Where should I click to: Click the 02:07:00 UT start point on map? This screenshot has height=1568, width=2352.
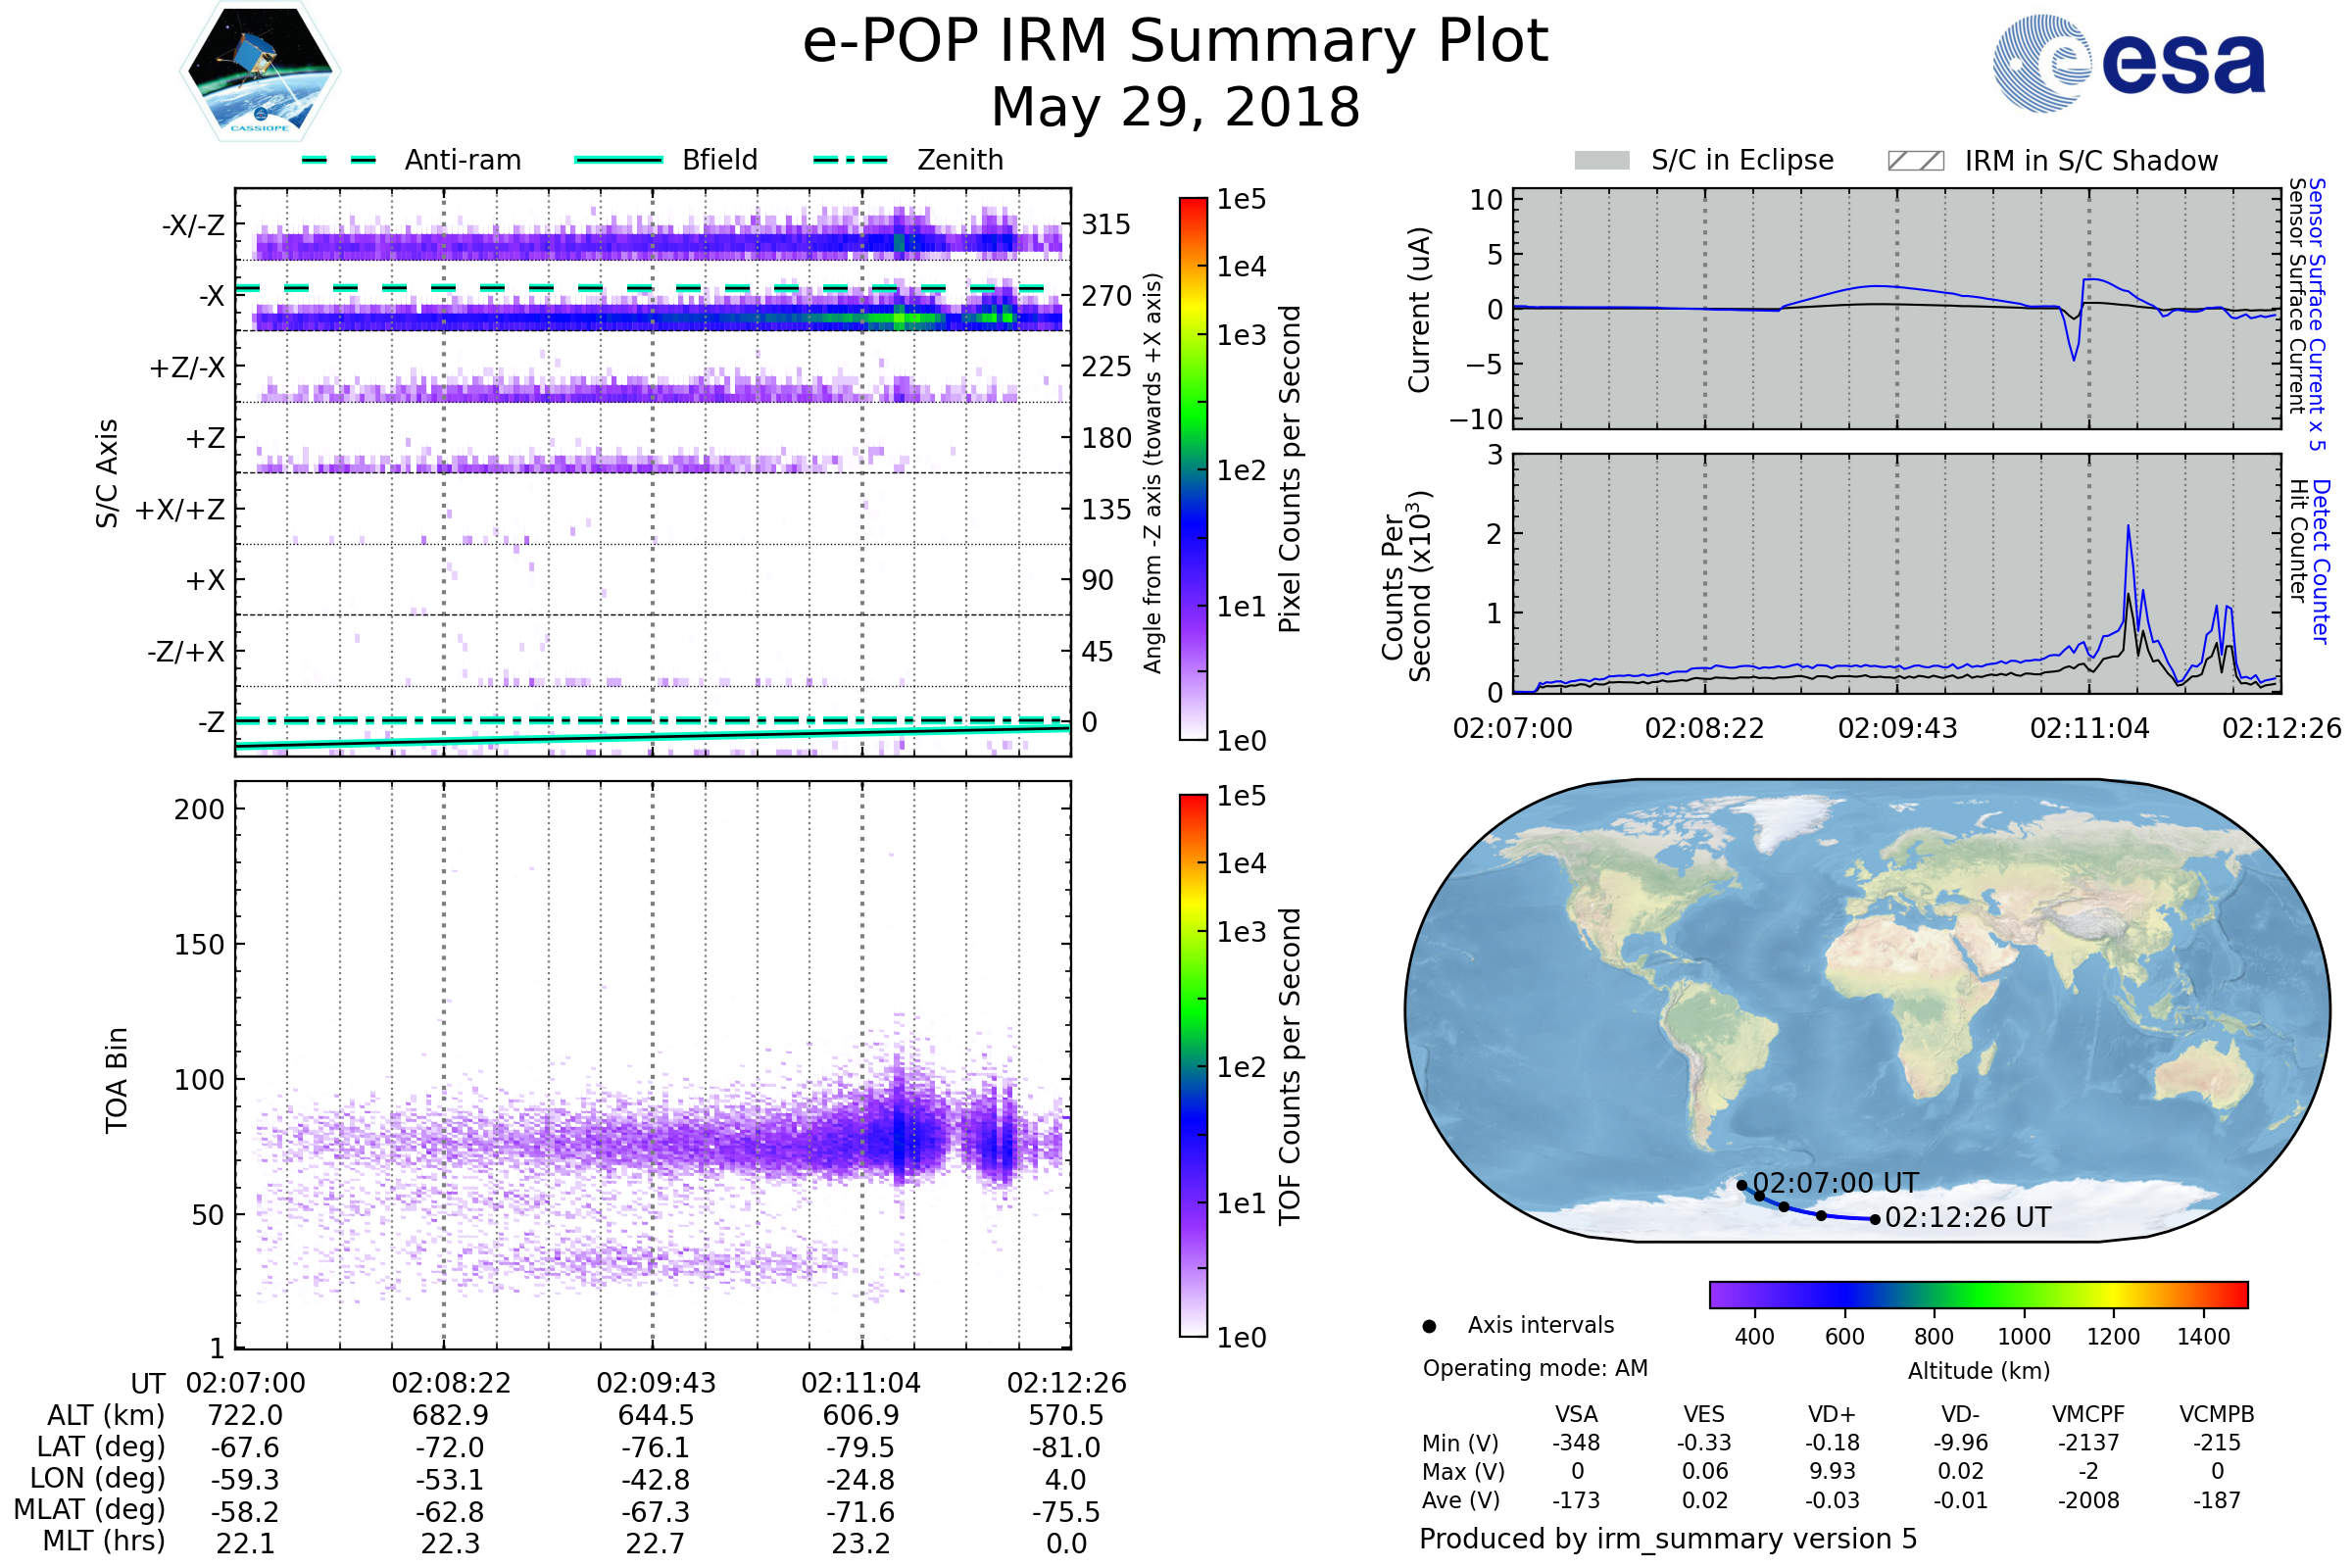tap(1742, 1185)
